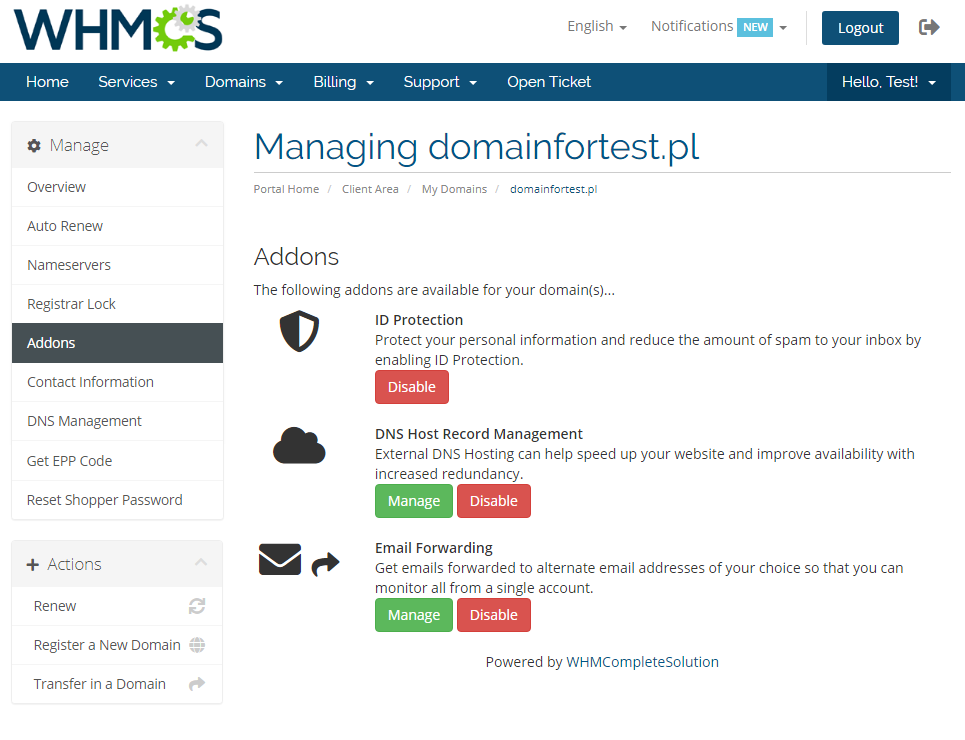This screenshot has width=965, height=740.
Task: Click the Portal Home breadcrumb
Action: [286, 189]
